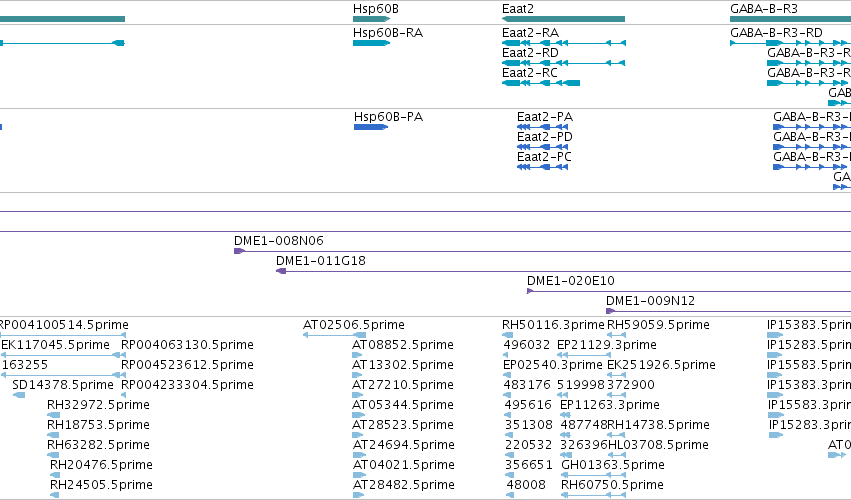Select the Eaat2 gene bar glyph
The height and width of the screenshot is (500, 851).
point(563,19)
